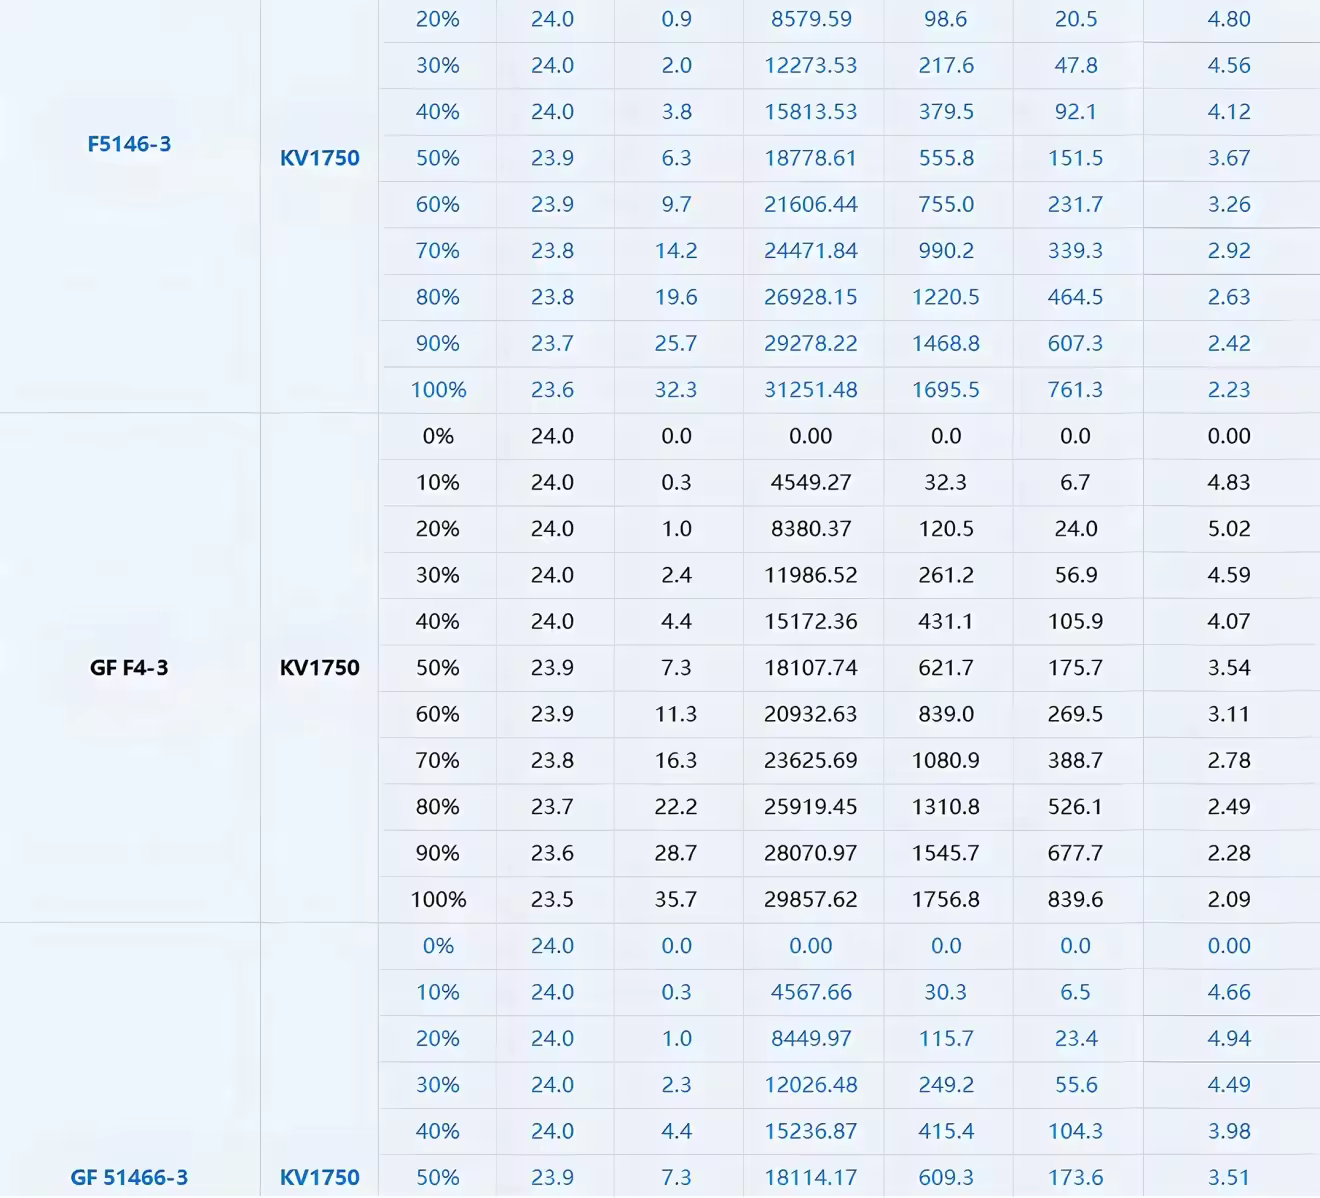The height and width of the screenshot is (1198, 1320).
Task: Click the GF 51466-3 propeller label
Action: click(129, 1178)
